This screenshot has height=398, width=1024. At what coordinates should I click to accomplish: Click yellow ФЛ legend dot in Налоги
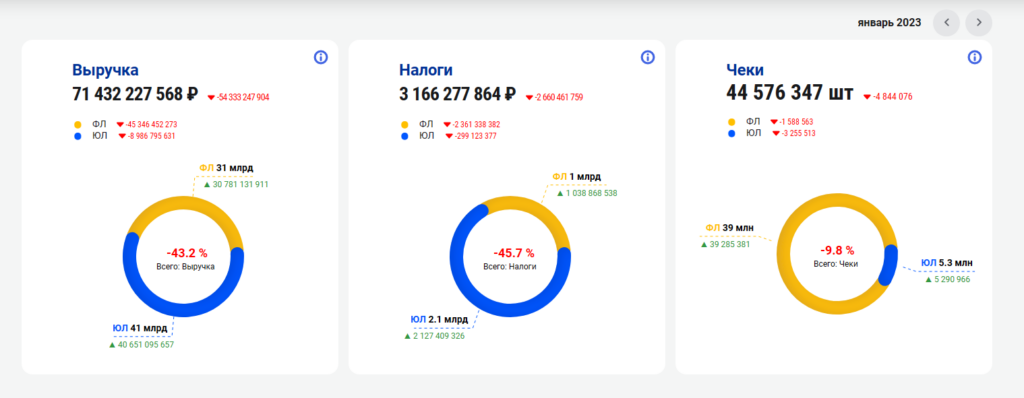[404, 124]
